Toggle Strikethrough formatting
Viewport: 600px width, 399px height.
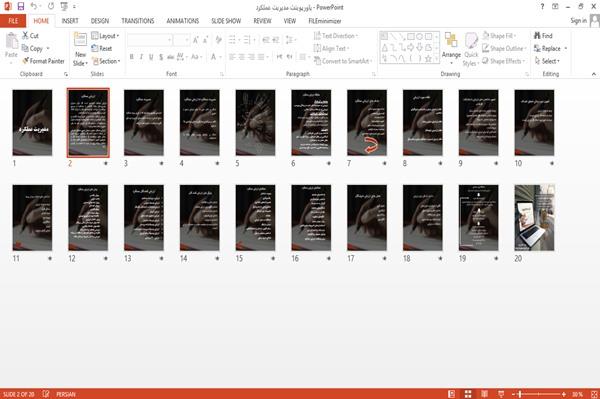pyautogui.click(x=171, y=57)
